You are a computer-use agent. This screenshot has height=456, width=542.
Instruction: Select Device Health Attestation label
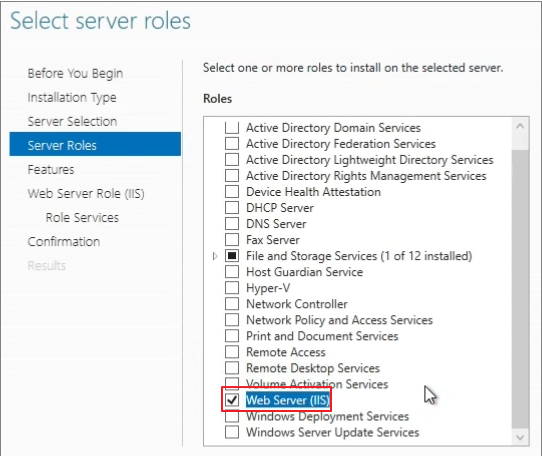click(x=314, y=192)
